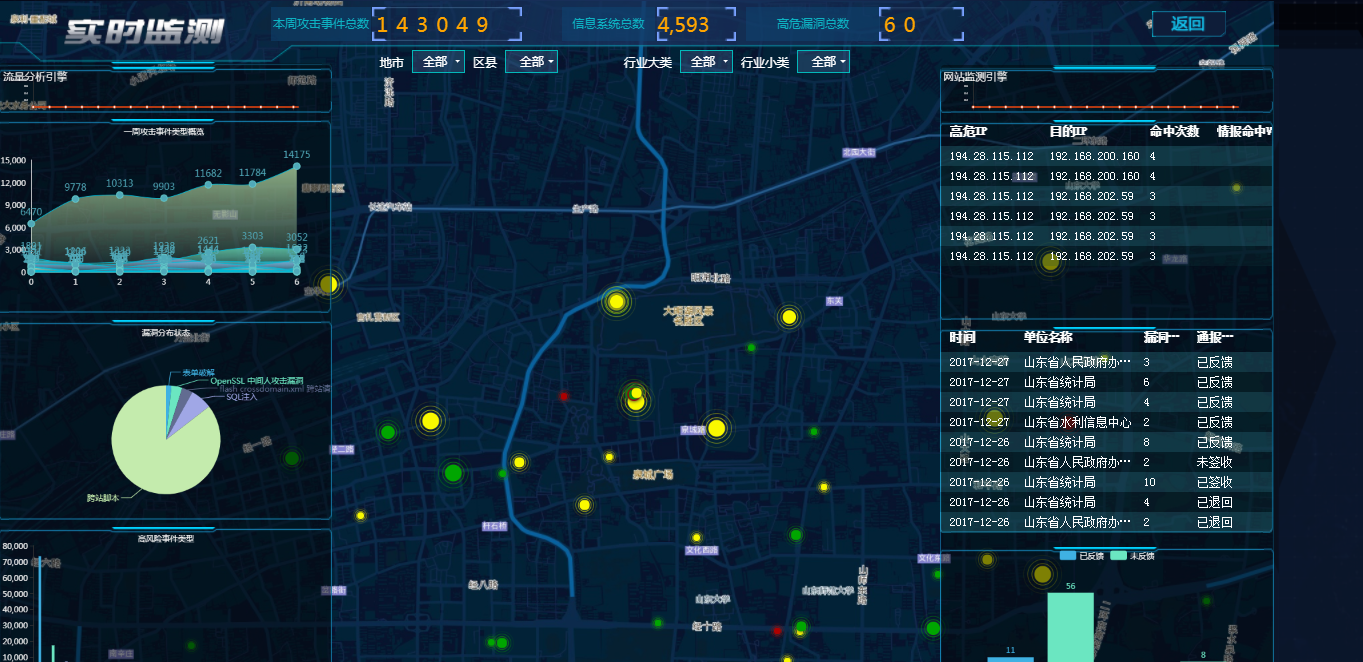The width and height of the screenshot is (1363, 662).
Task: Click the 高风险事件类型 chart title
Action: point(165,538)
